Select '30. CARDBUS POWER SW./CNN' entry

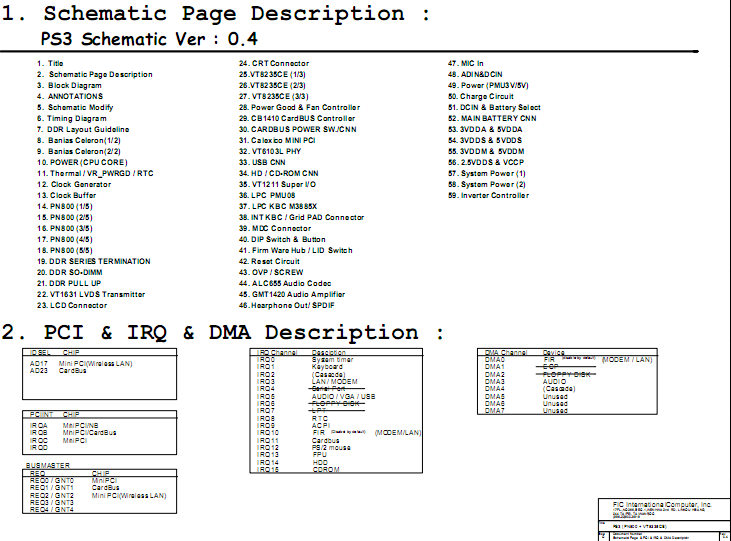tap(297, 130)
